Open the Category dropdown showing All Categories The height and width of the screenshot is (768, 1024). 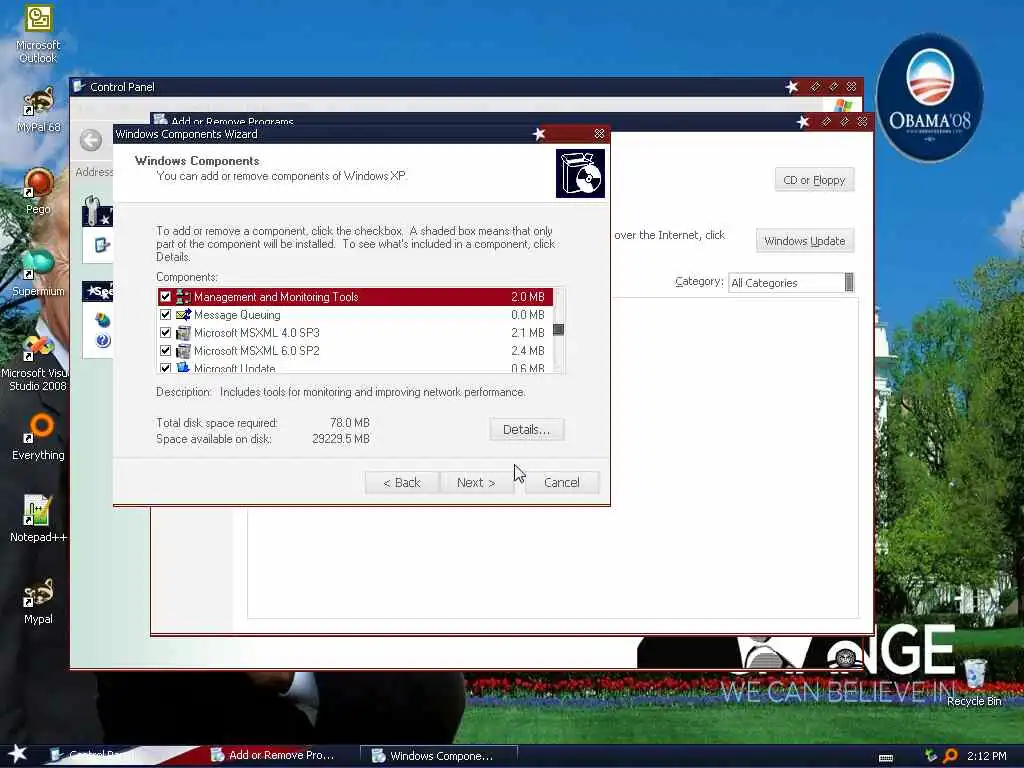click(x=791, y=282)
